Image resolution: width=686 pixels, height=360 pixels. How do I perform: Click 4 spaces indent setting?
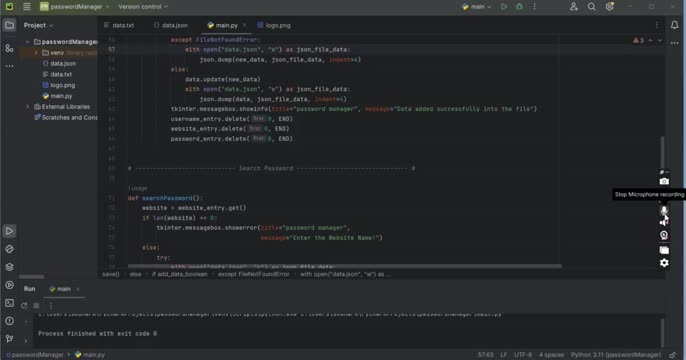pos(551,355)
